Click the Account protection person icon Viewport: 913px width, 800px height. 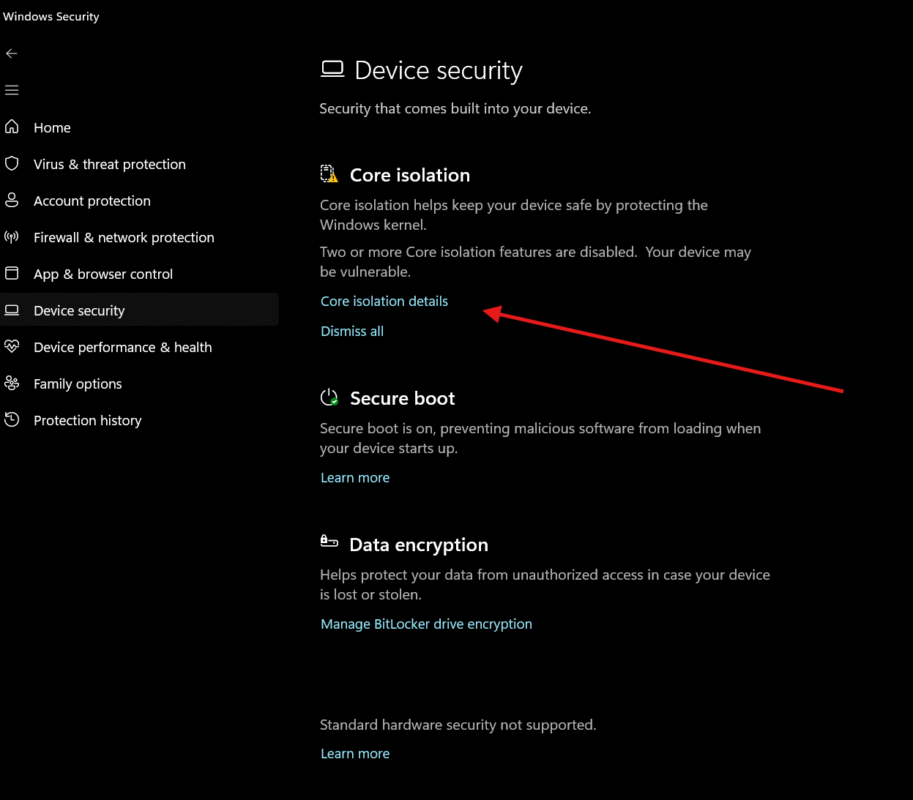tap(12, 200)
